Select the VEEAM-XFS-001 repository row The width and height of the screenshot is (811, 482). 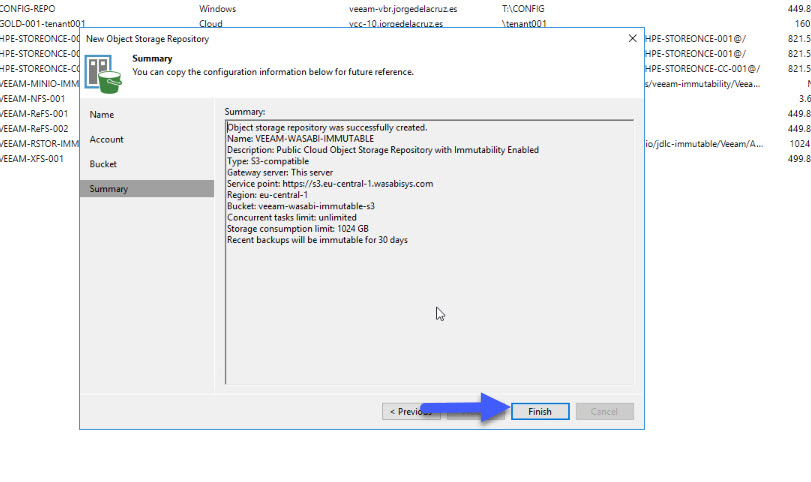point(32,159)
